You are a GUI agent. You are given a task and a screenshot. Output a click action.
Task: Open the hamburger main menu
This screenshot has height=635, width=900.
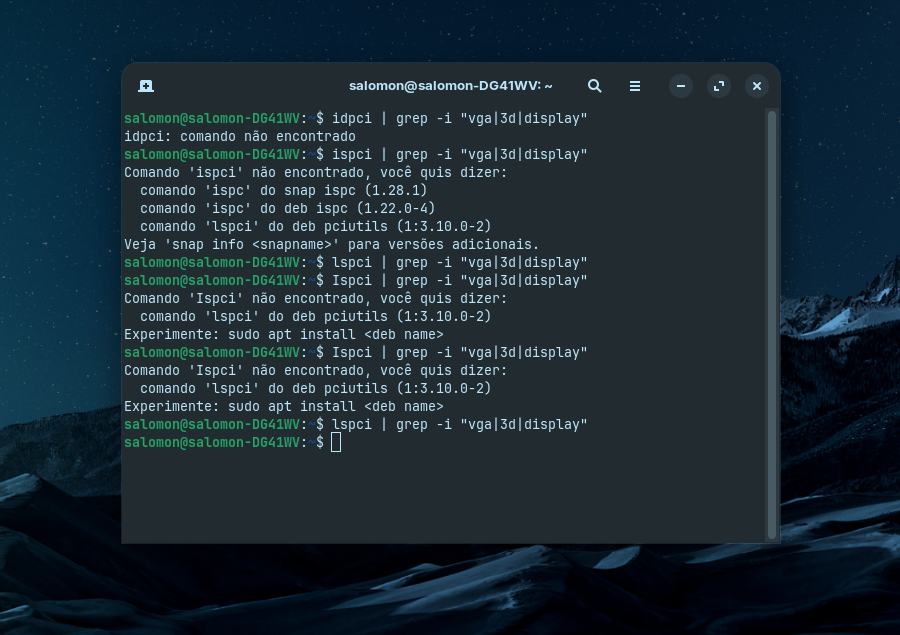[x=634, y=86]
